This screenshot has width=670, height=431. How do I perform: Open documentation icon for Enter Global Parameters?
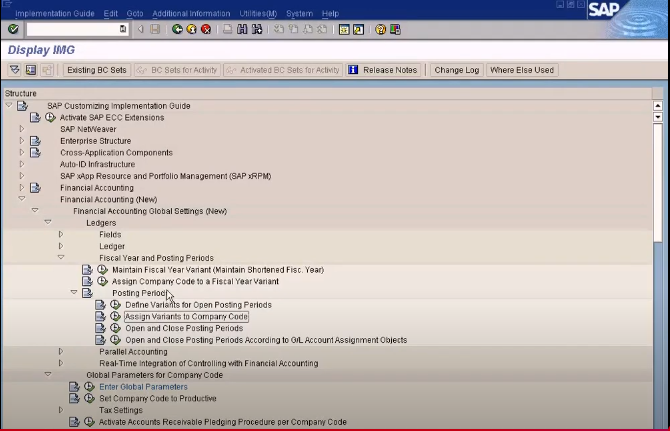click(x=74, y=387)
